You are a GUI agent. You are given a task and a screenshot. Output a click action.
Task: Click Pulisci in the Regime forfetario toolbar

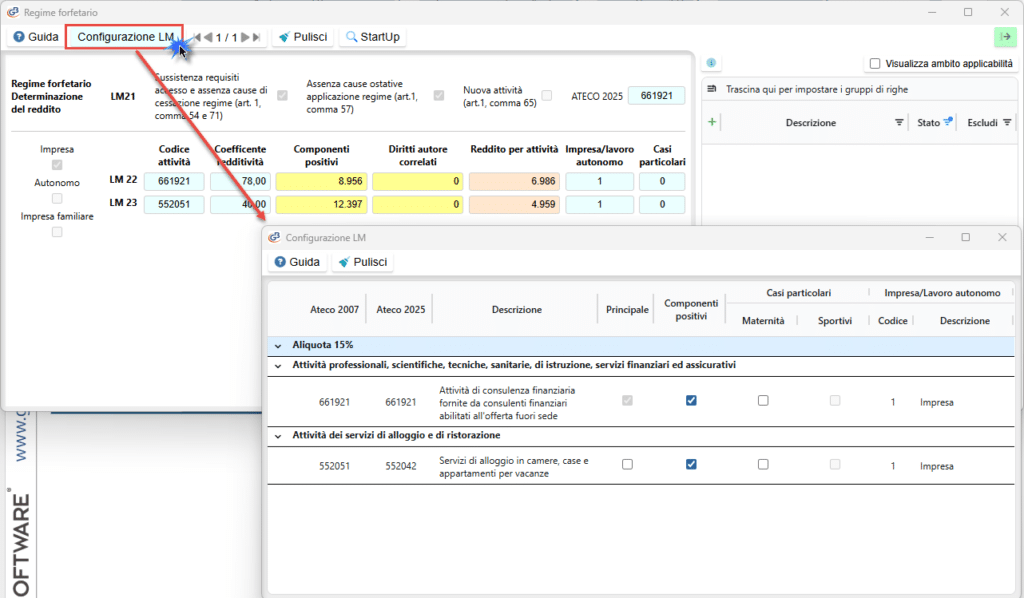(x=303, y=37)
